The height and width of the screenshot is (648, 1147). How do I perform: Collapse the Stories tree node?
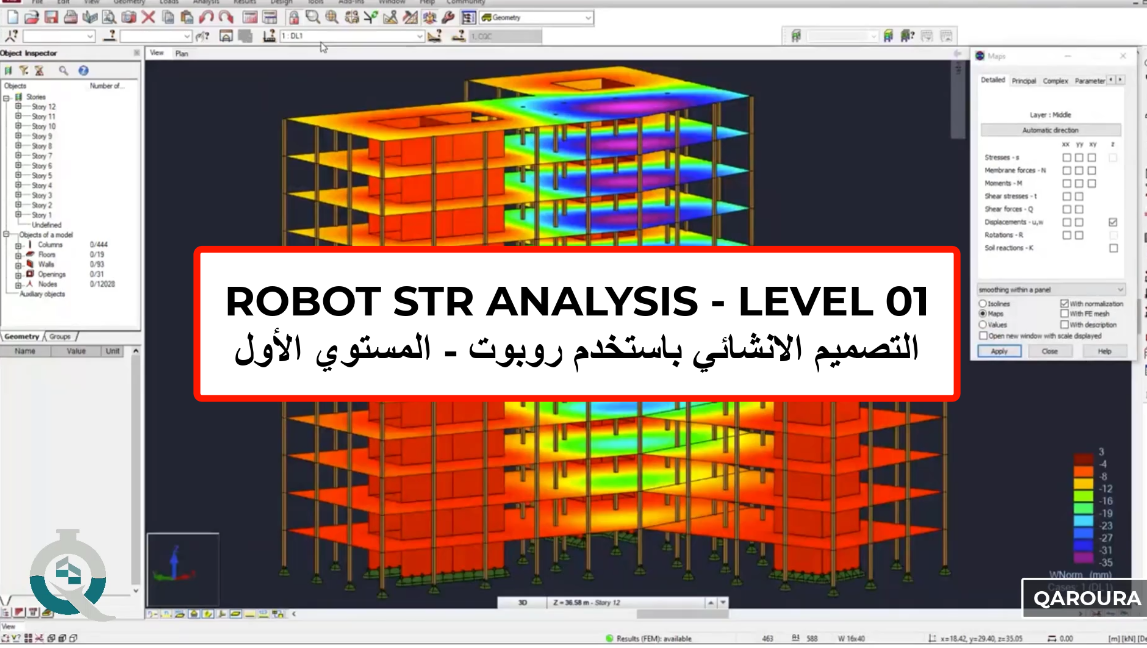coord(7,97)
